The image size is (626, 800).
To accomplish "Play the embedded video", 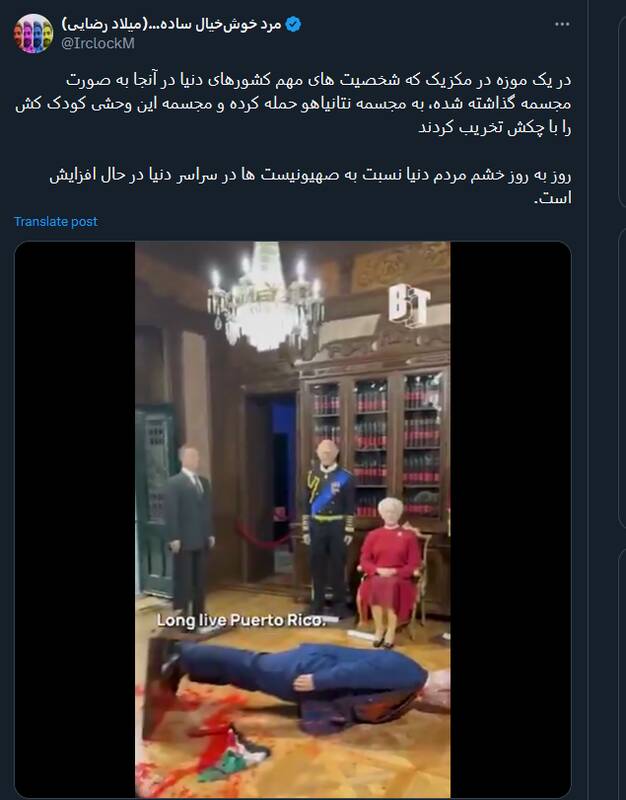I will [292, 519].
